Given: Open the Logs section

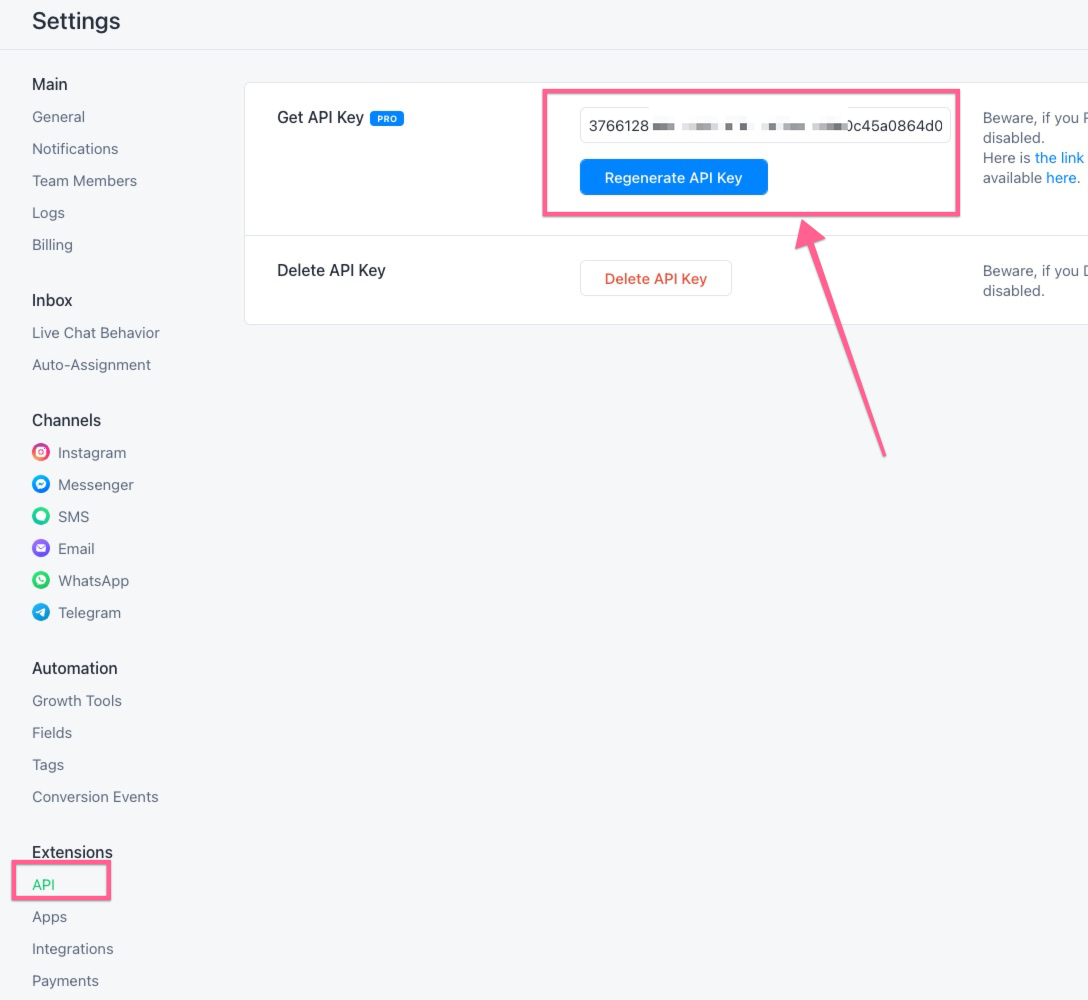Looking at the screenshot, I should click(x=48, y=213).
